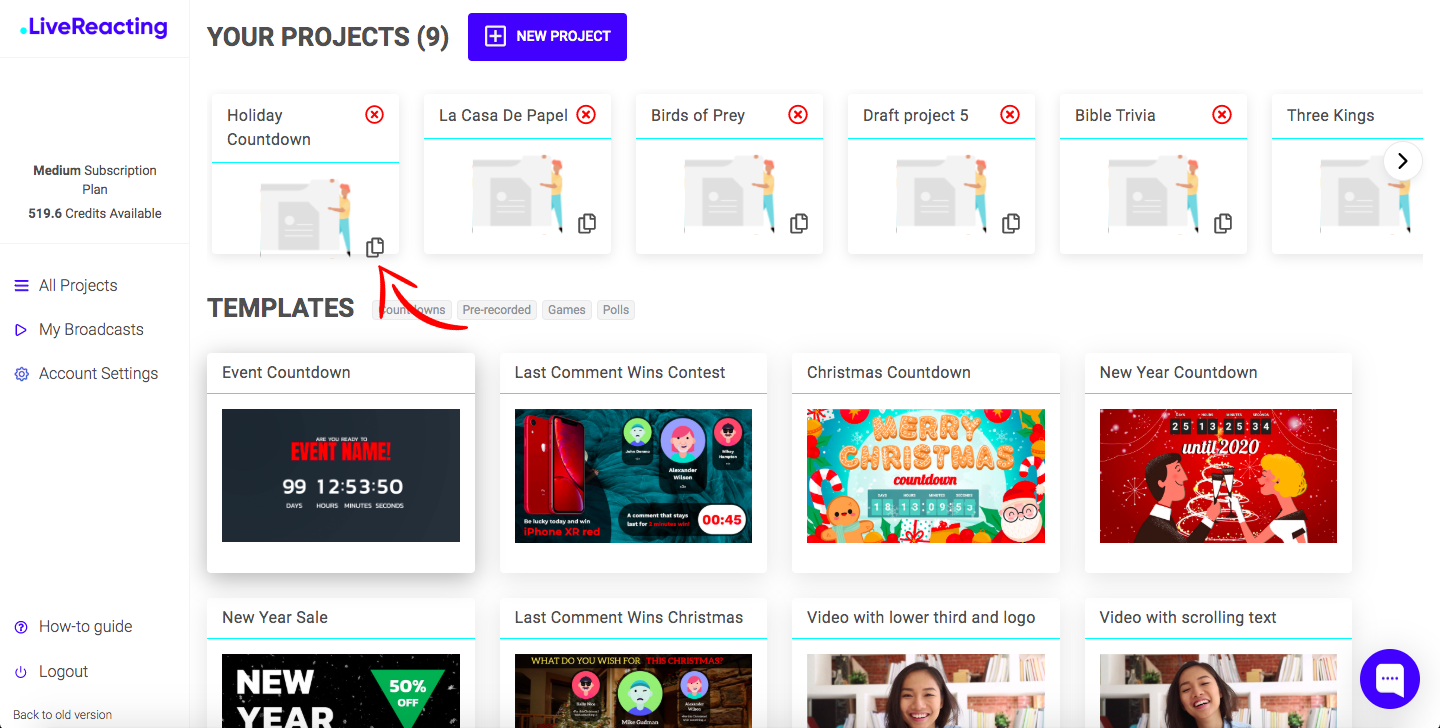Duplicate the Draft project 5 project
Viewport: 1440px width, 728px height.
(1011, 223)
